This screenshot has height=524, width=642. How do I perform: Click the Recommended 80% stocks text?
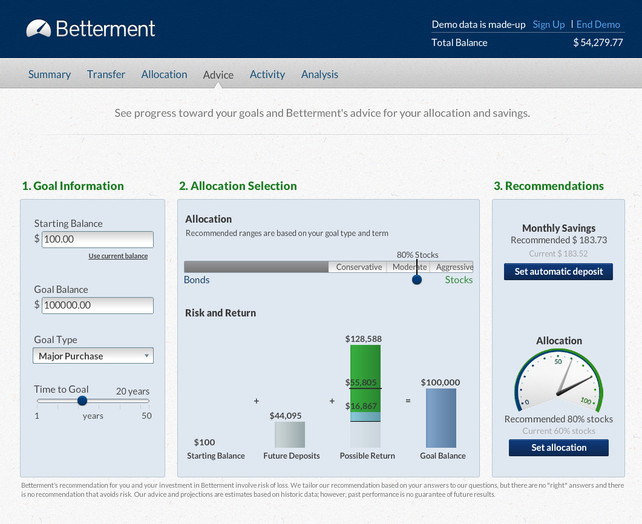click(558, 419)
